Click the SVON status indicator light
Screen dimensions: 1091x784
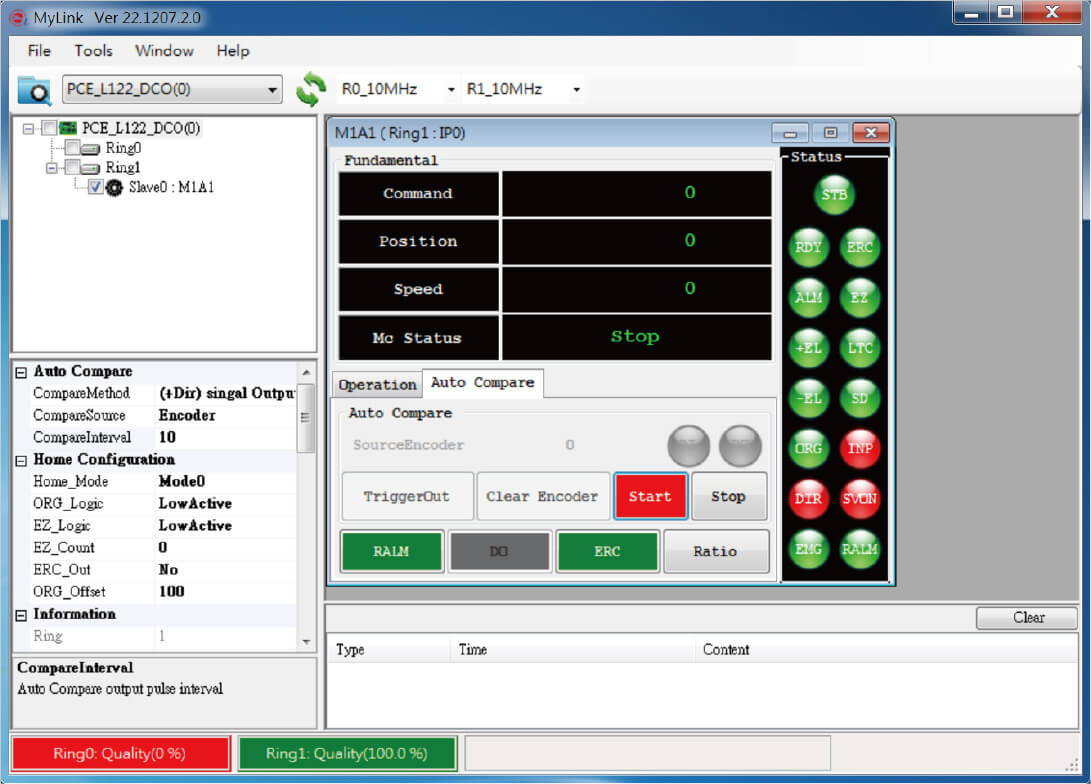pyautogui.click(x=860, y=498)
